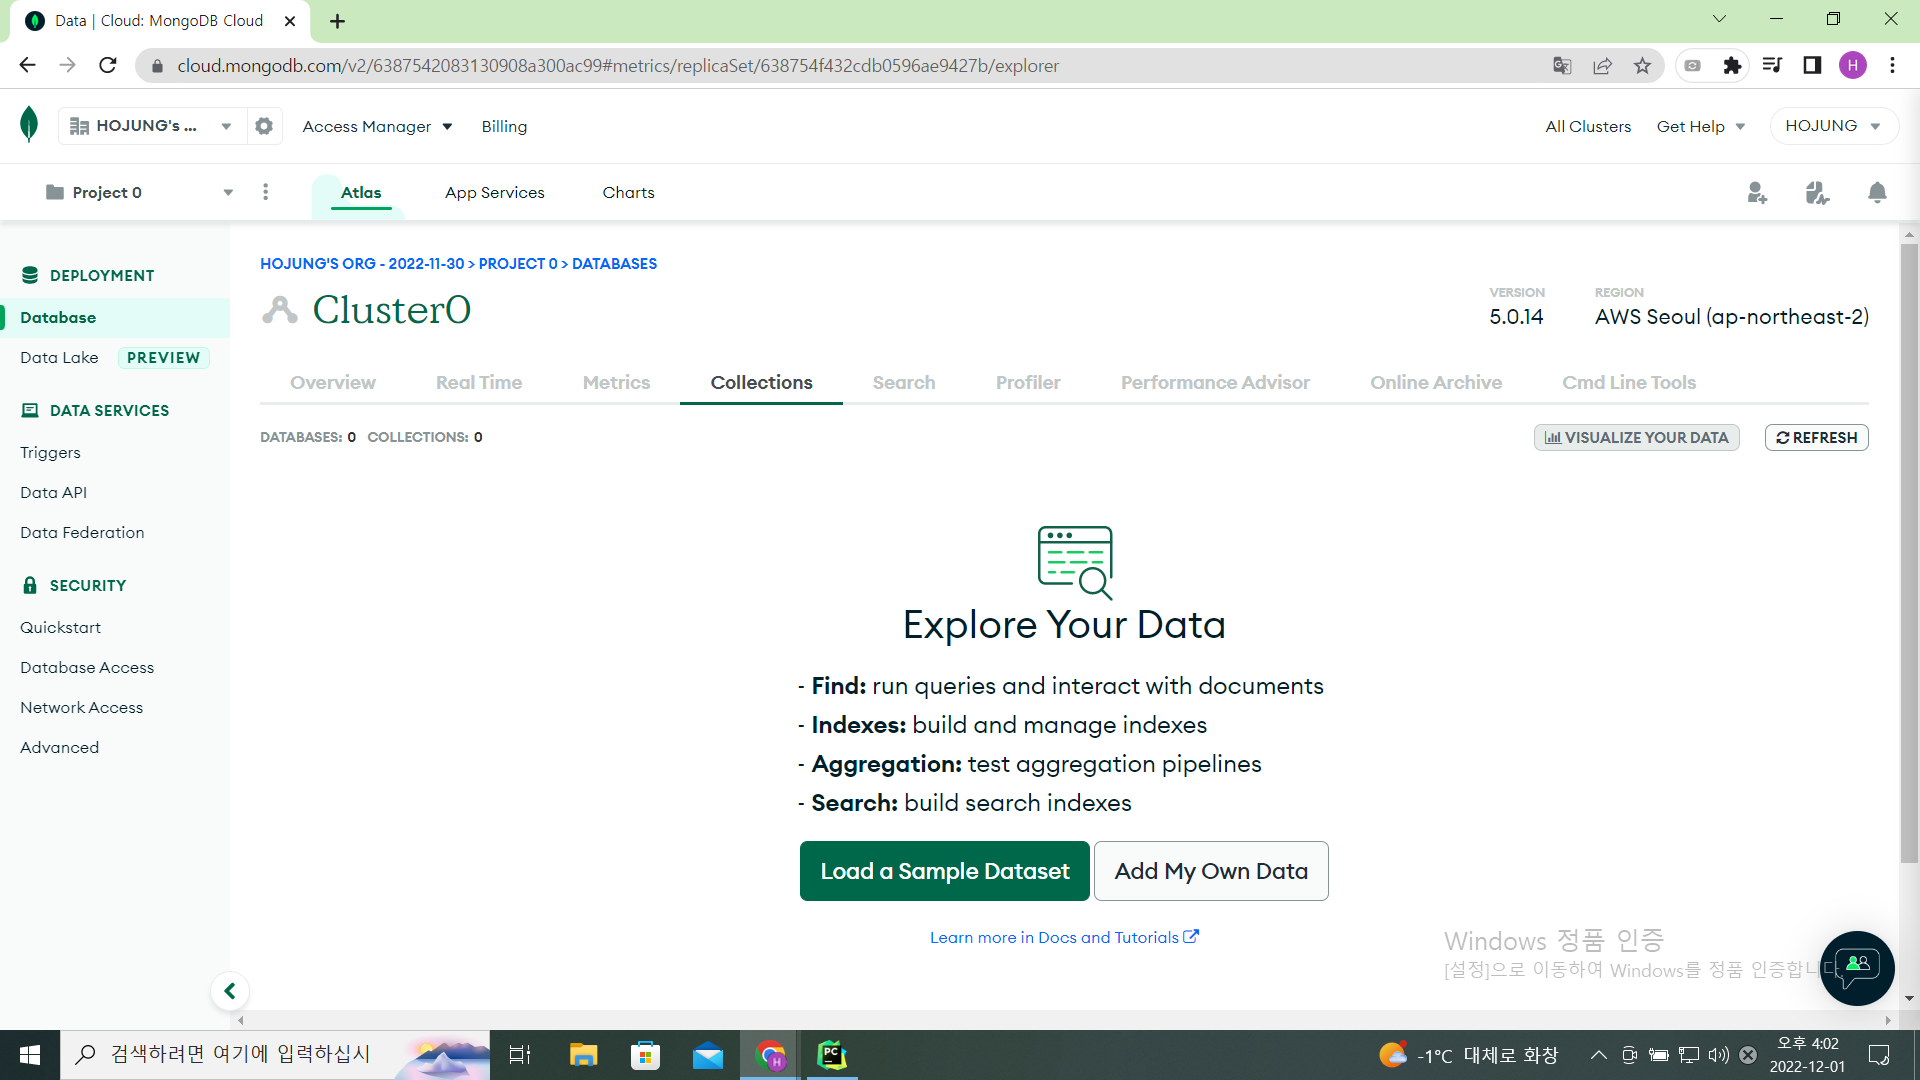Switch to App Services tab
Screen dimensions: 1920x1080
tap(495, 192)
